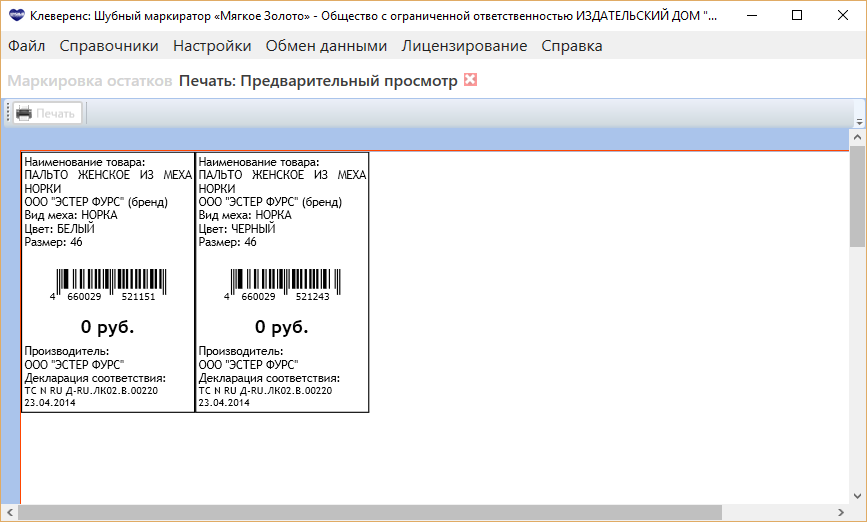Click the vertical scrollbar thumb
This screenshot has width=867, height=522.
click(857, 195)
